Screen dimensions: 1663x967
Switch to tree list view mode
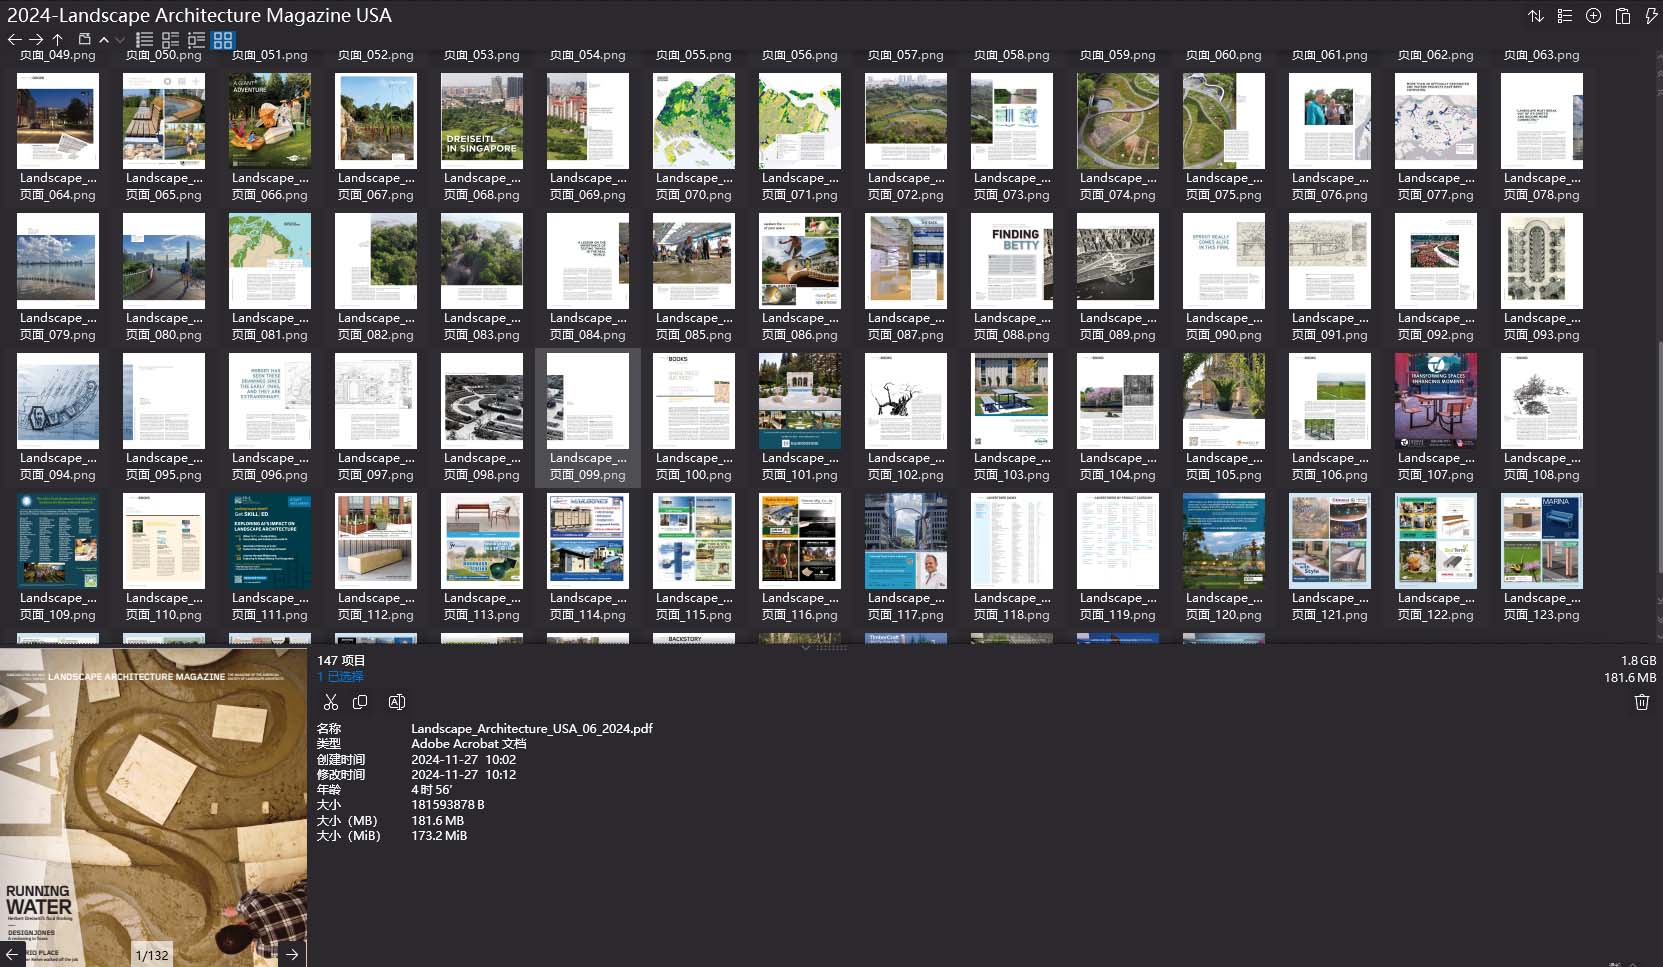click(197, 40)
